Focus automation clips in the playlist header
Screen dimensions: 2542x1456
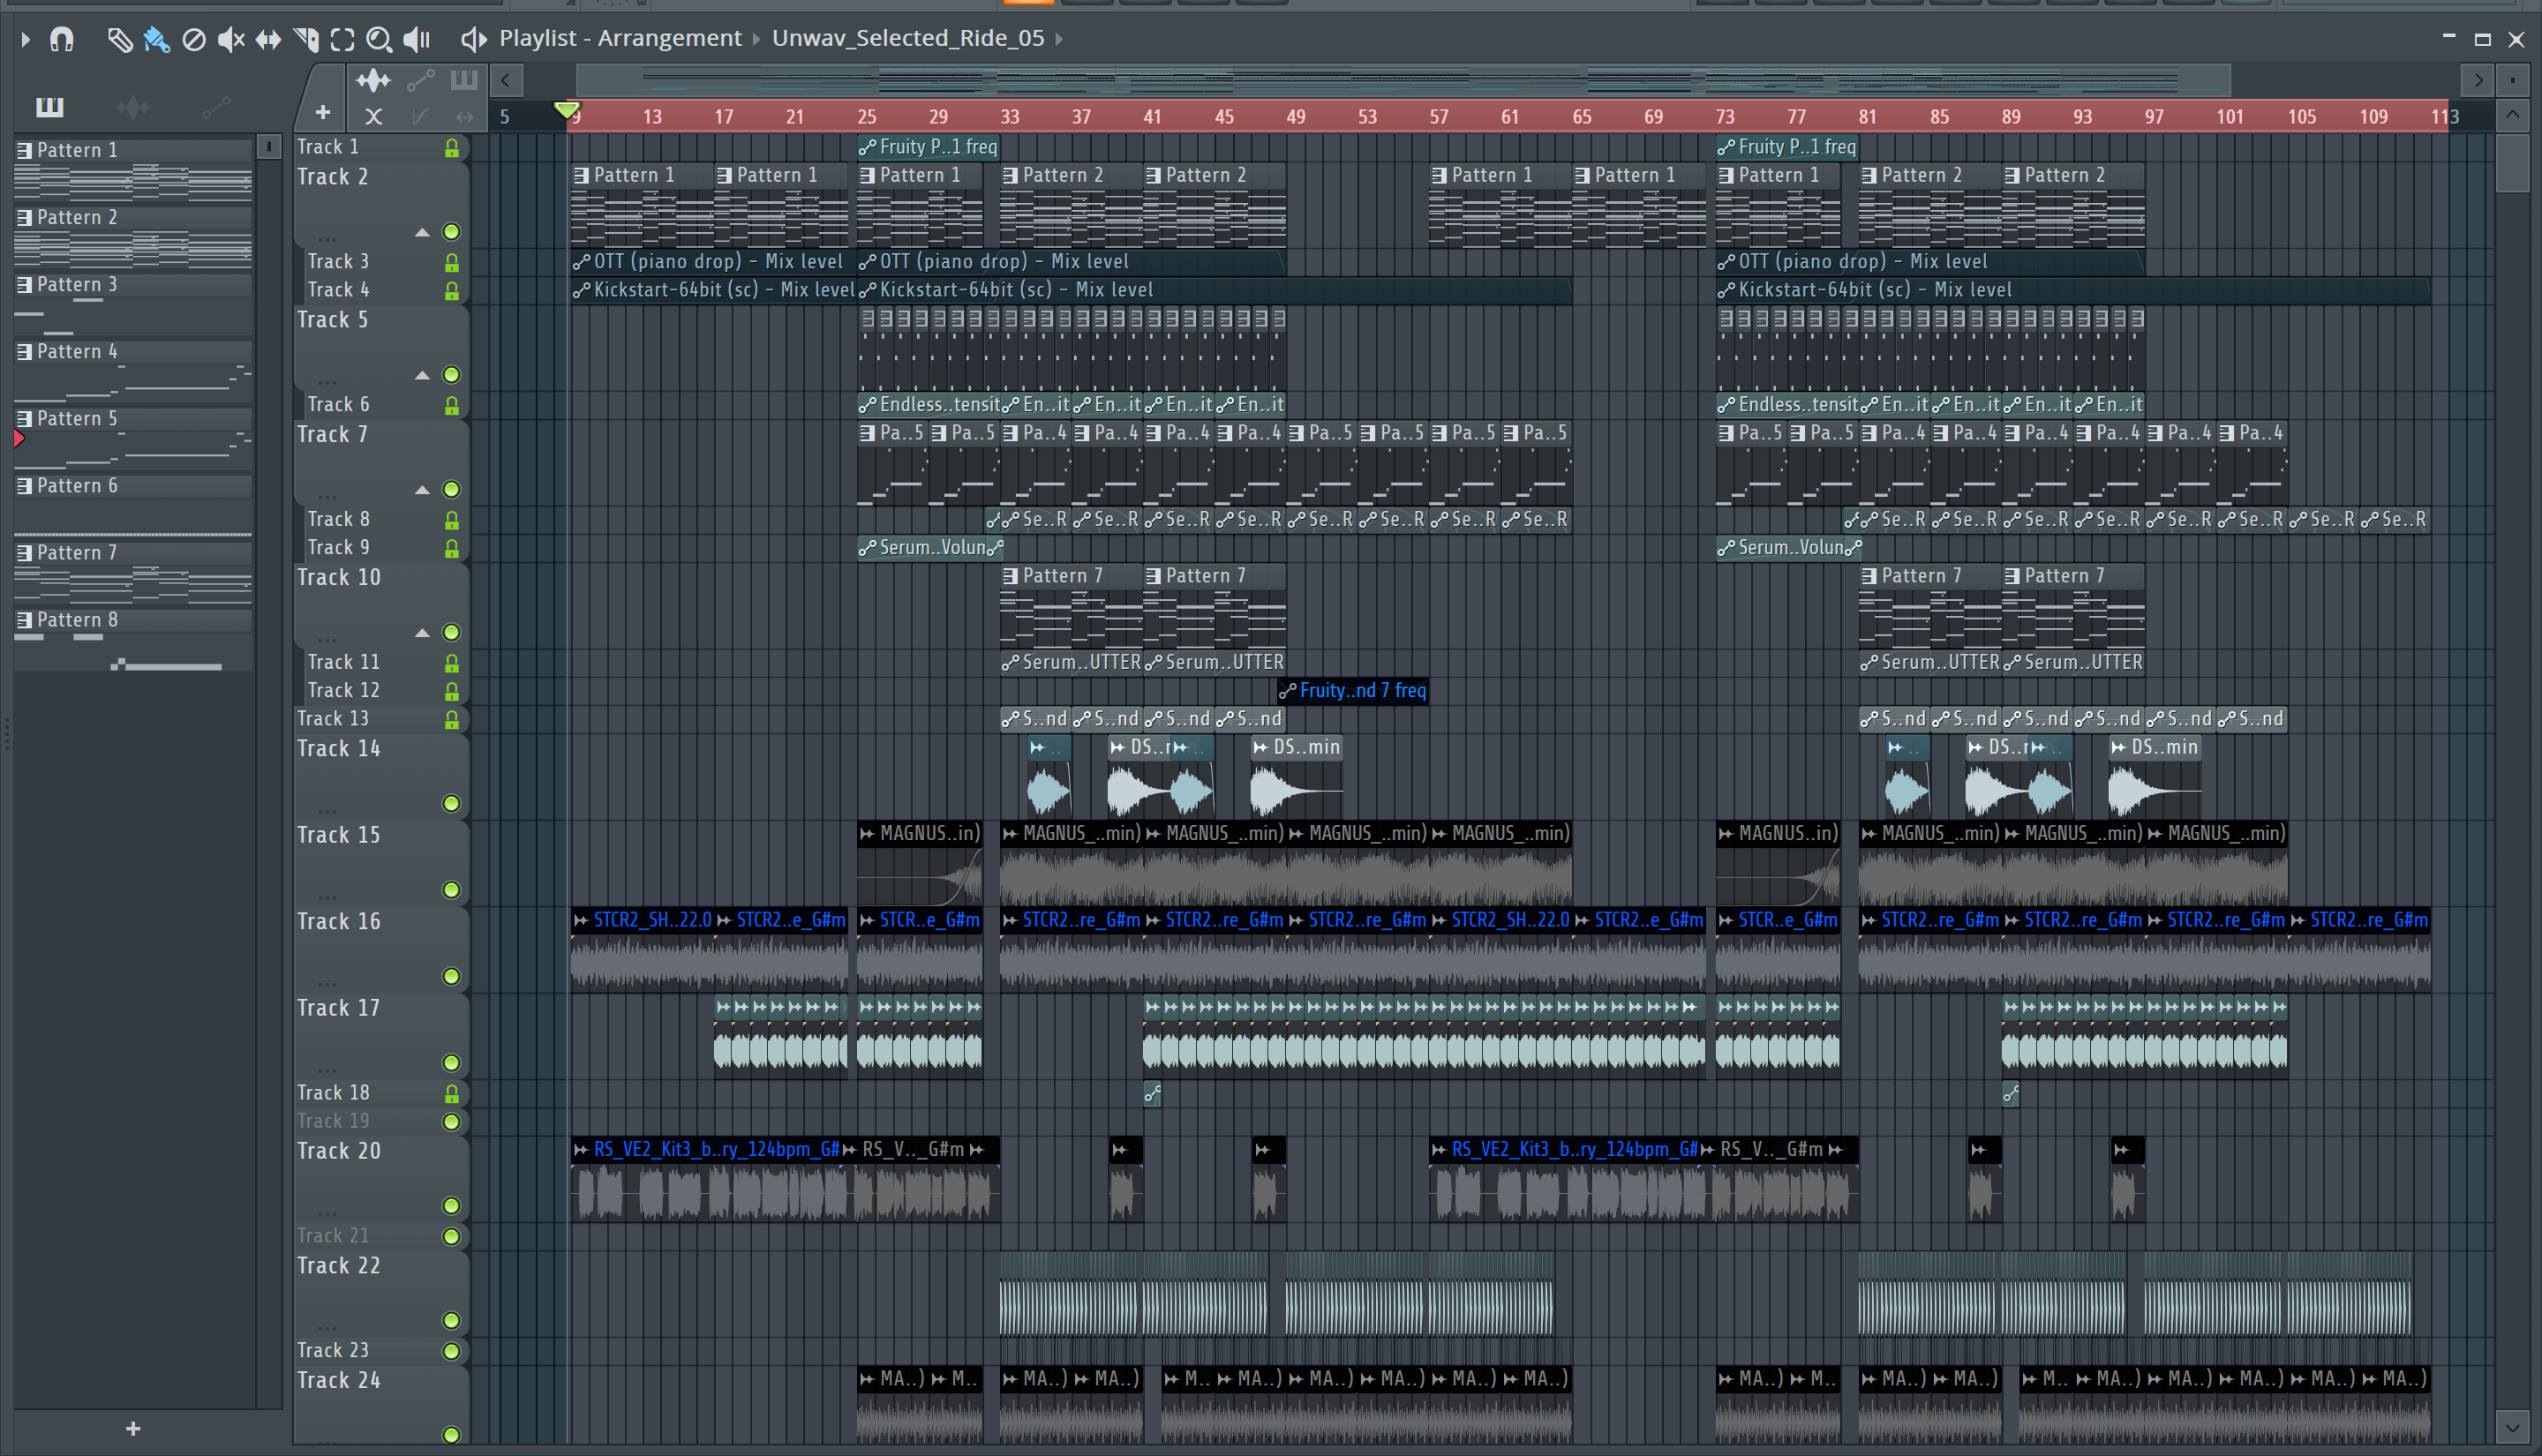(421, 80)
